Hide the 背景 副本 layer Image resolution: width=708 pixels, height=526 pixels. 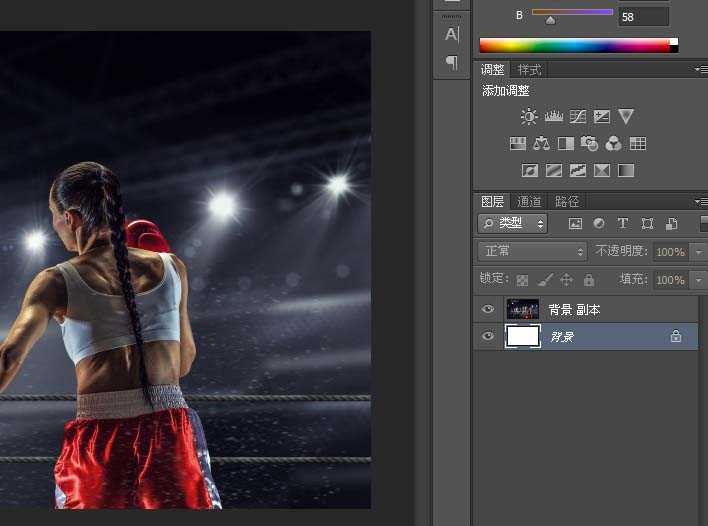point(488,310)
